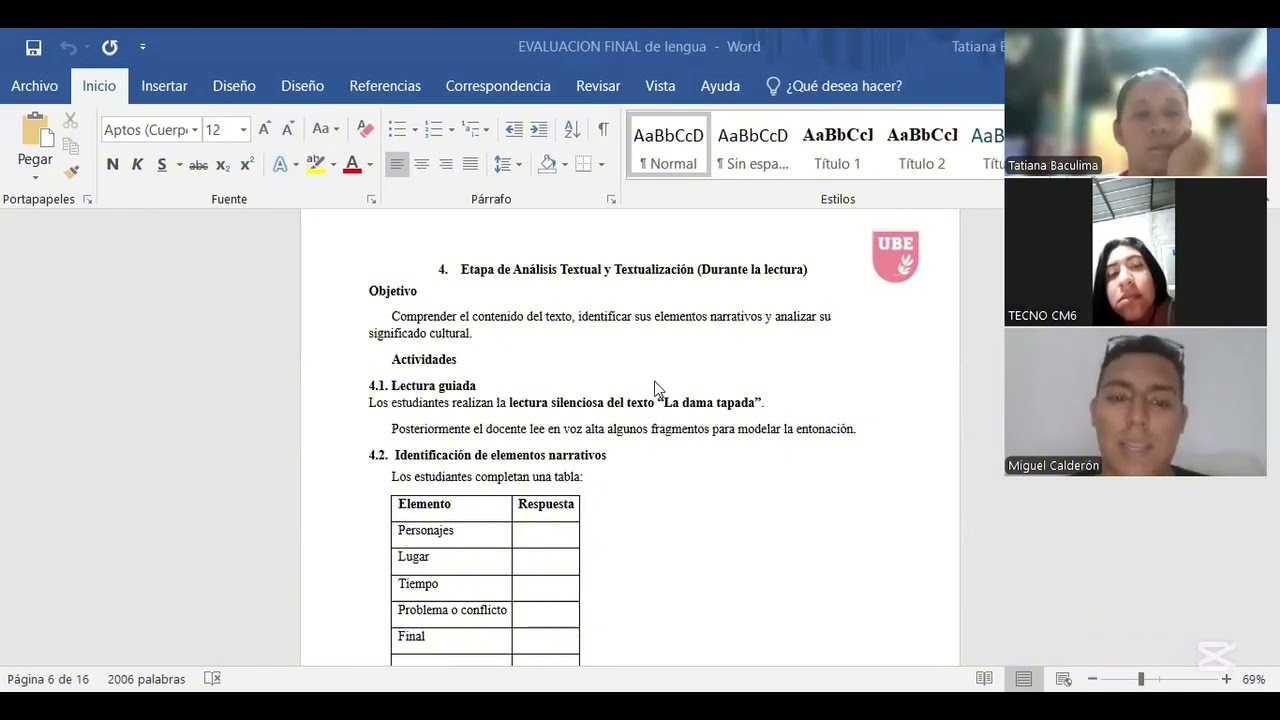Screen dimensions: 1280x720
Task: Switch to the Revisar tab
Action: [x=598, y=86]
